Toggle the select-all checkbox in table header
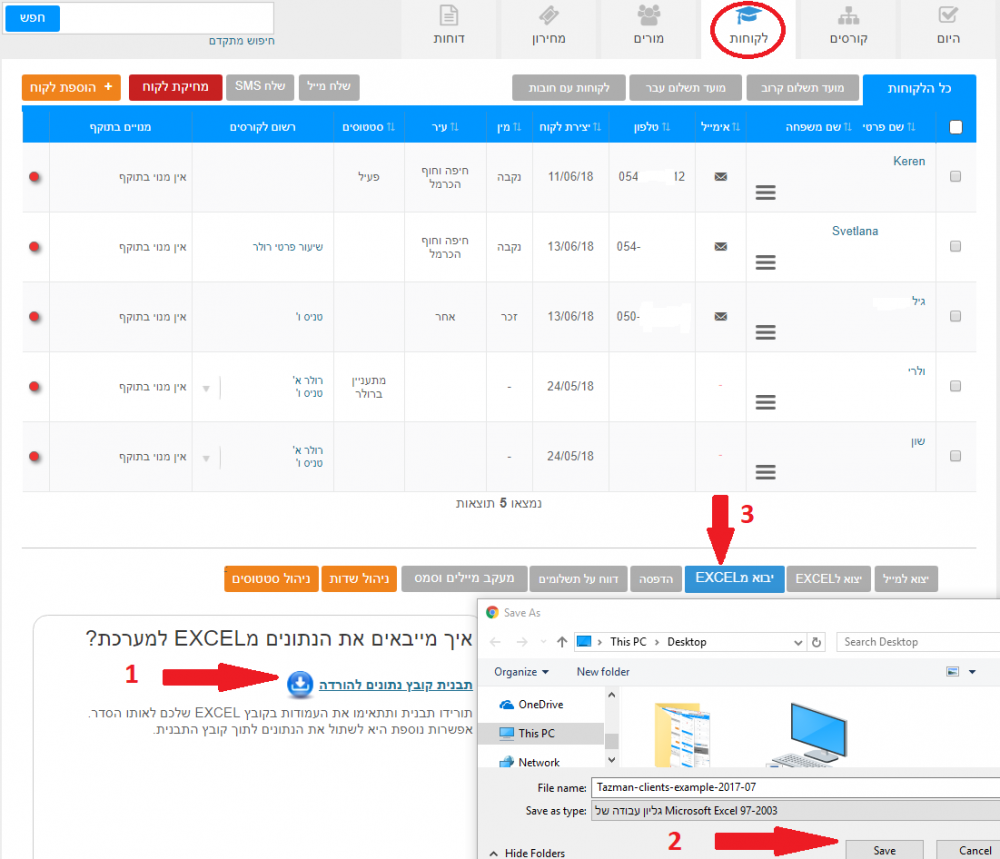1000x859 pixels. [x=955, y=127]
